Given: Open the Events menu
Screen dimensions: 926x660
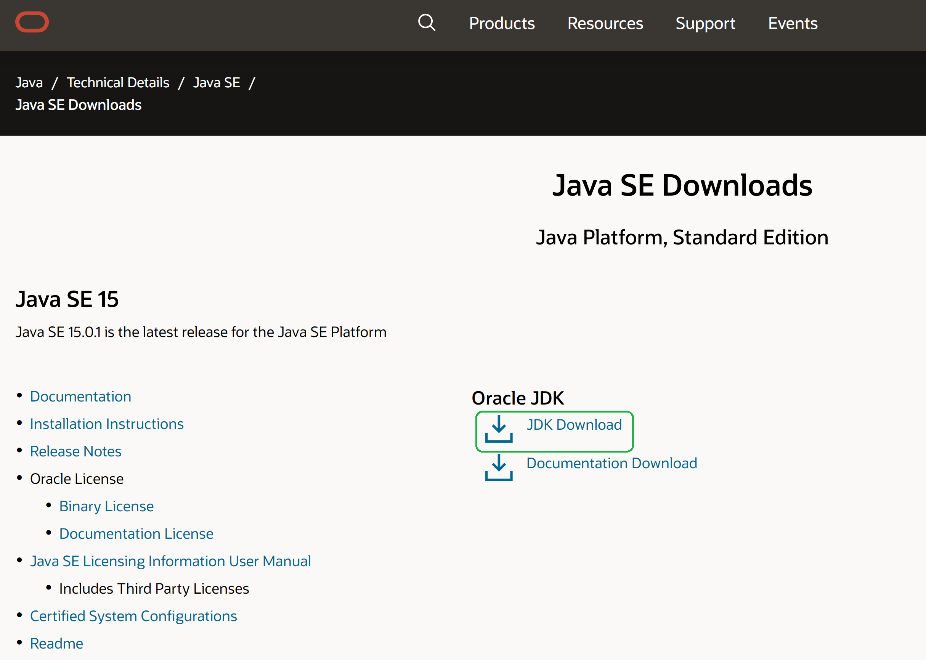Looking at the screenshot, I should click(793, 23).
